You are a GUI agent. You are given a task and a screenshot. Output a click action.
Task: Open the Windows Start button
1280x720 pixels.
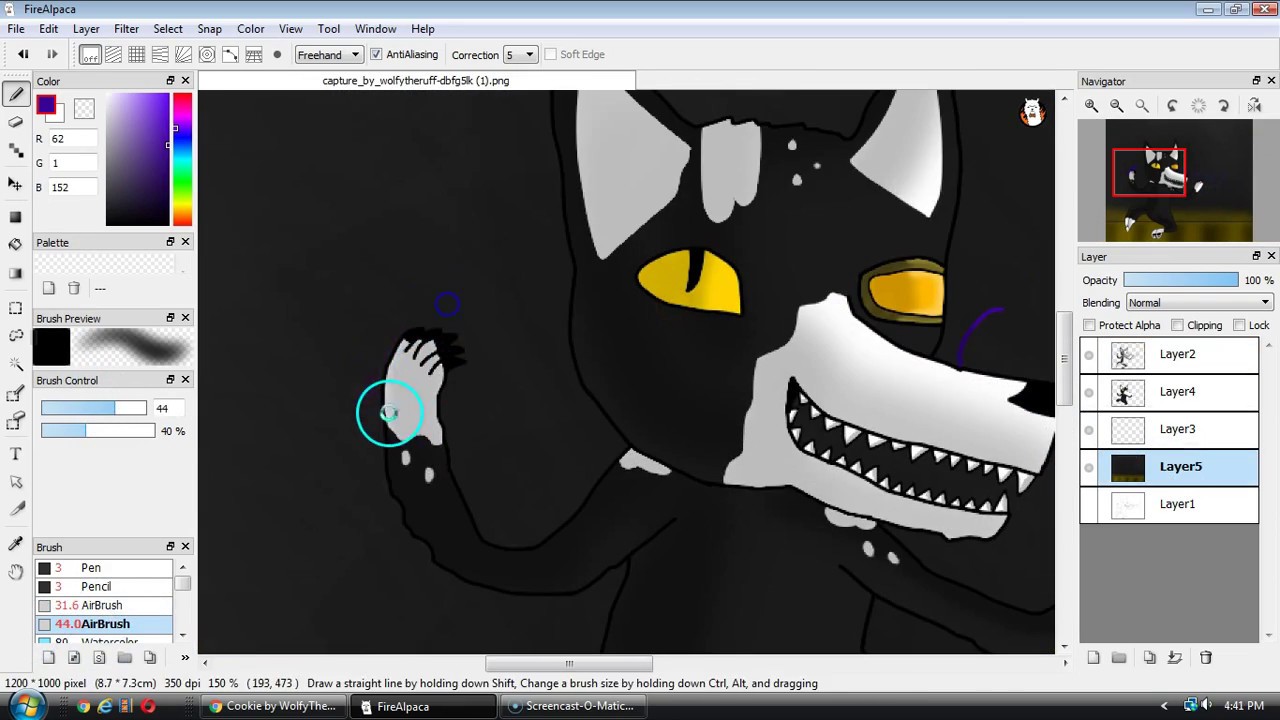[x=26, y=706]
